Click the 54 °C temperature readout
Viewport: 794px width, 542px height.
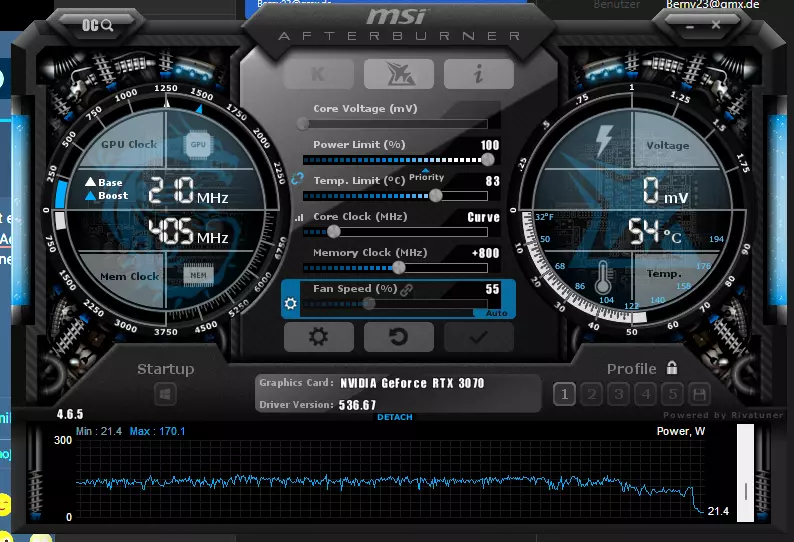655,231
